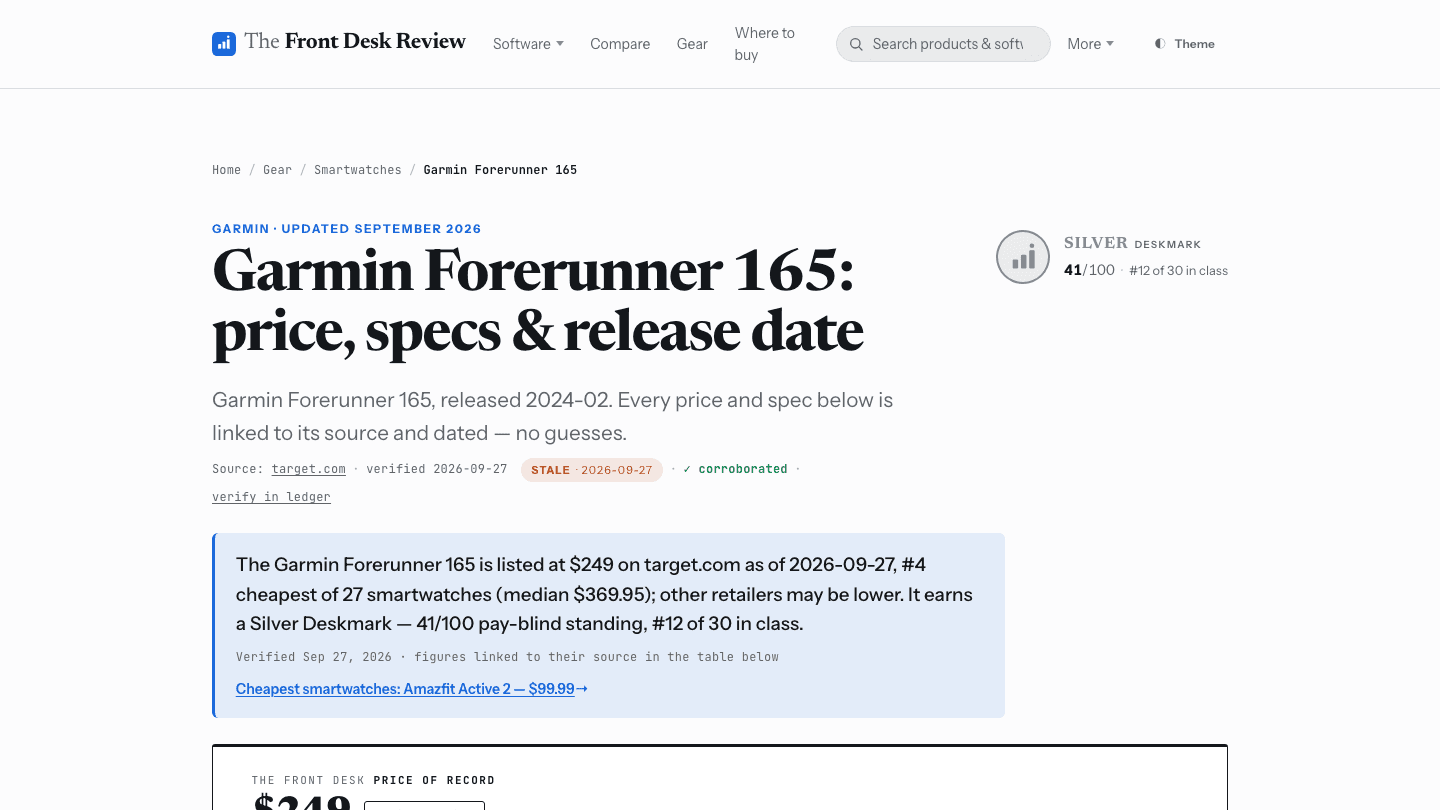
Task: Click the Gear breadcrumb link
Action: point(277,170)
